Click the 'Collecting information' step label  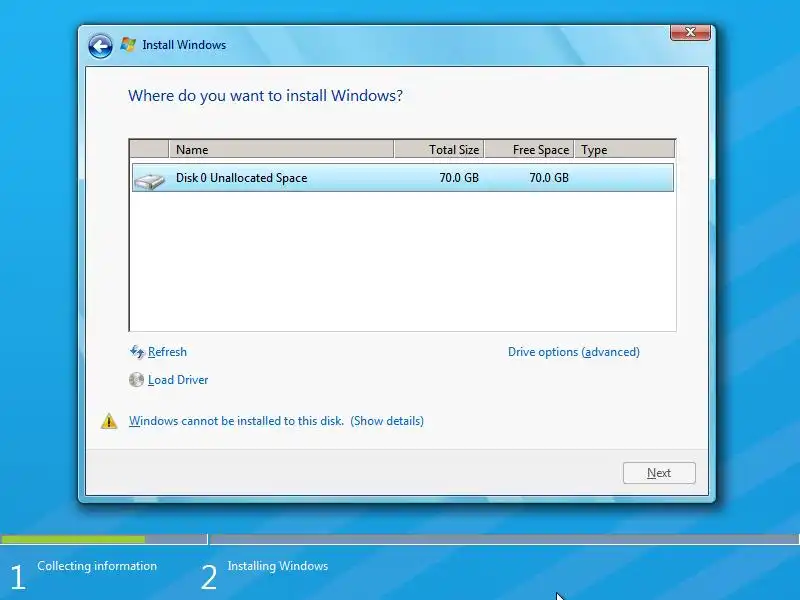coord(97,566)
